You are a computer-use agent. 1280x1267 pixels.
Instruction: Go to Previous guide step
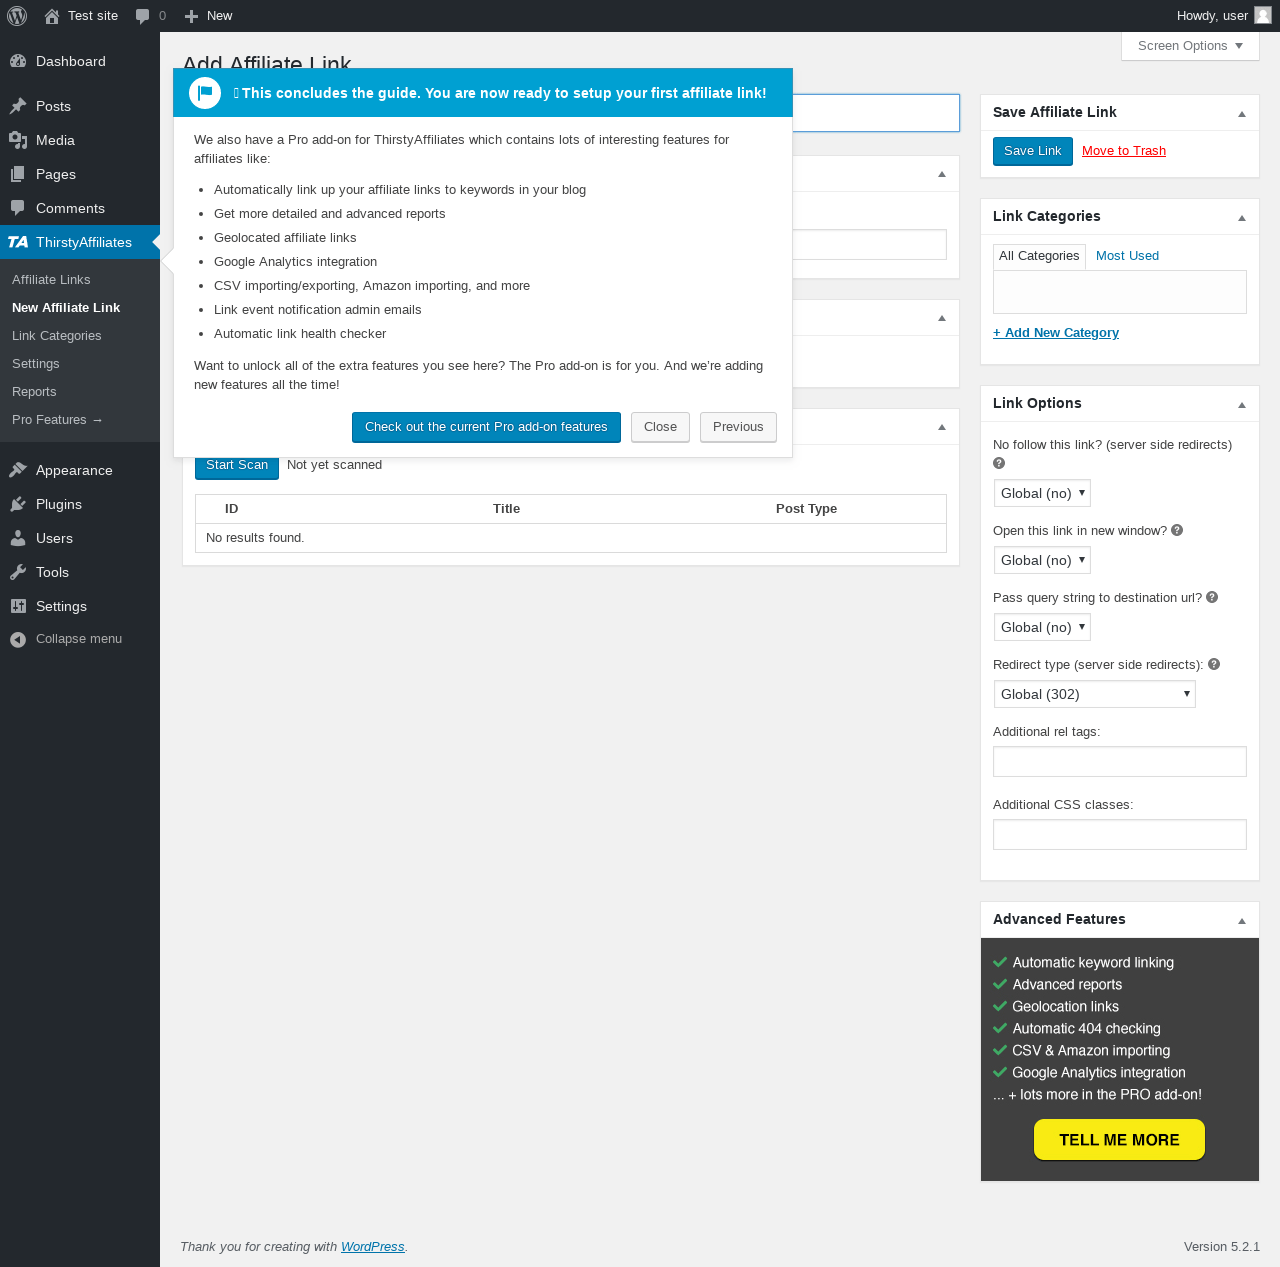click(738, 427)
